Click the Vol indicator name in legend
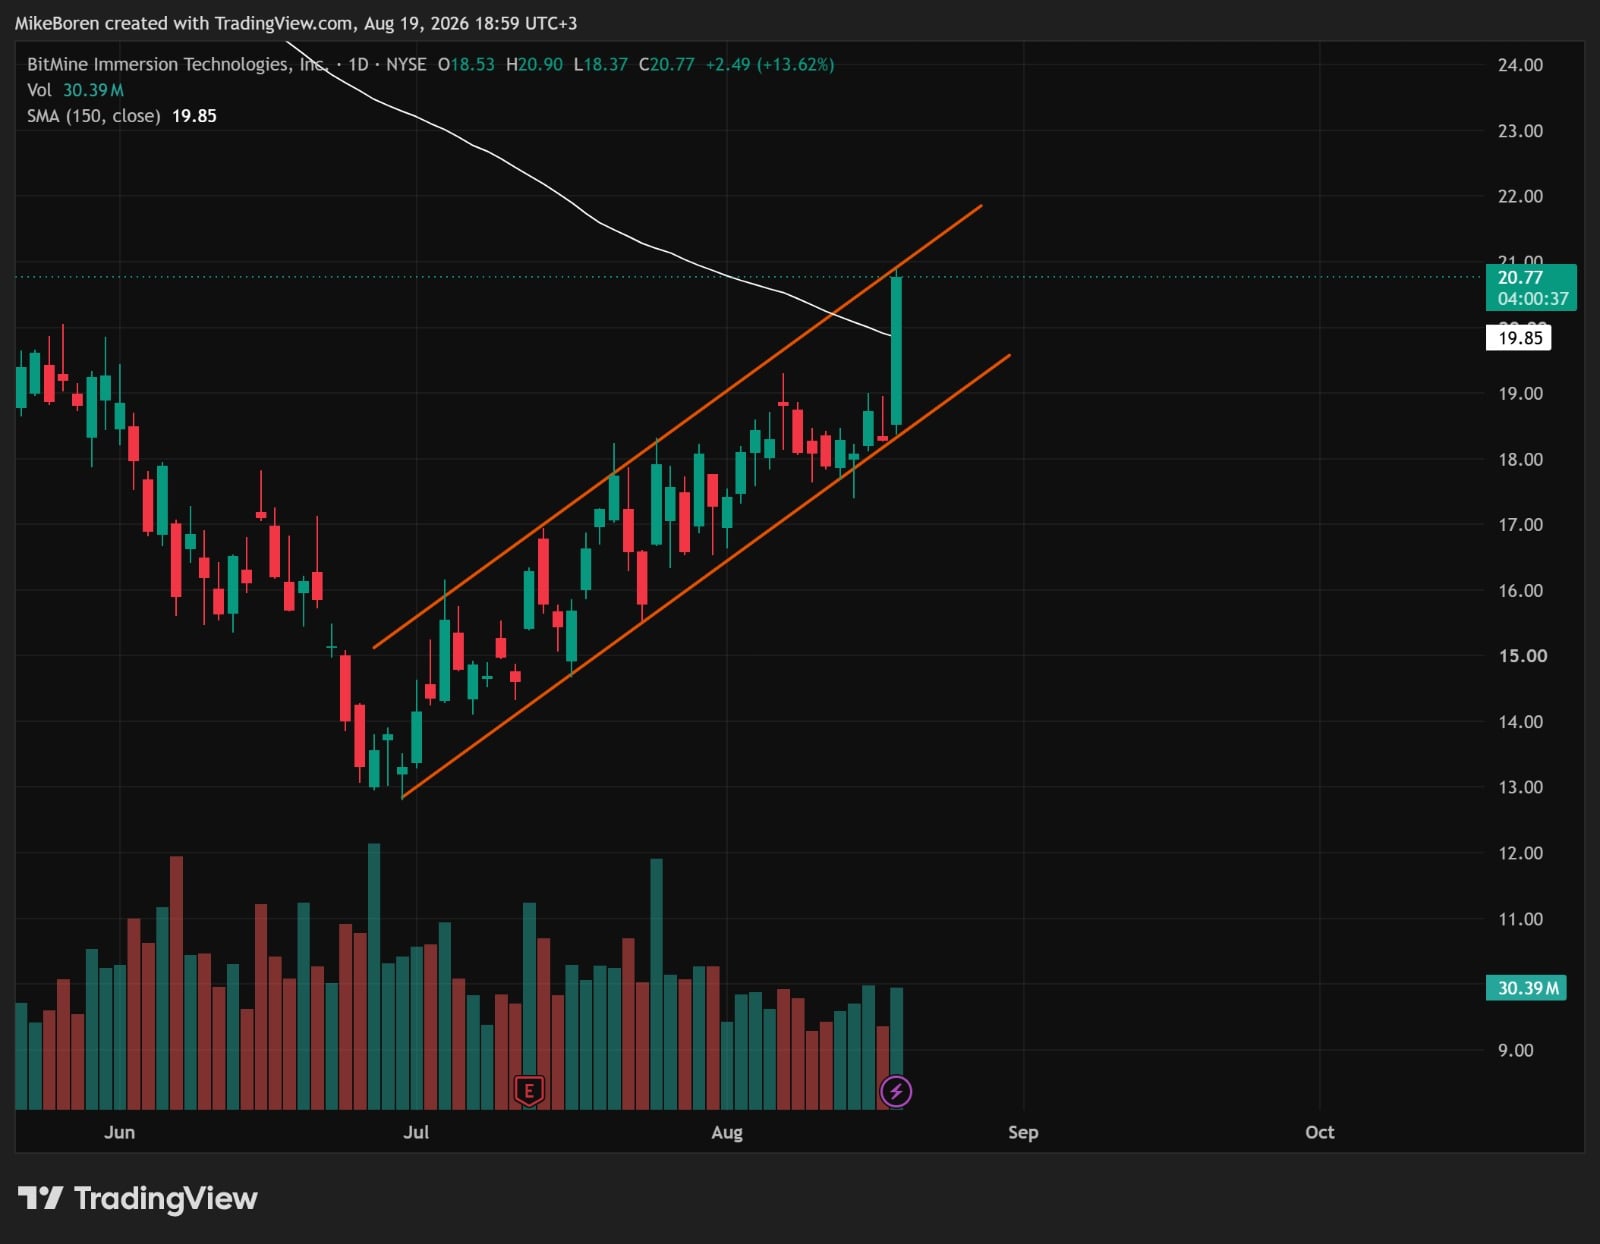This screenshot has width=1600, height=1244. [x=39, y=90]
